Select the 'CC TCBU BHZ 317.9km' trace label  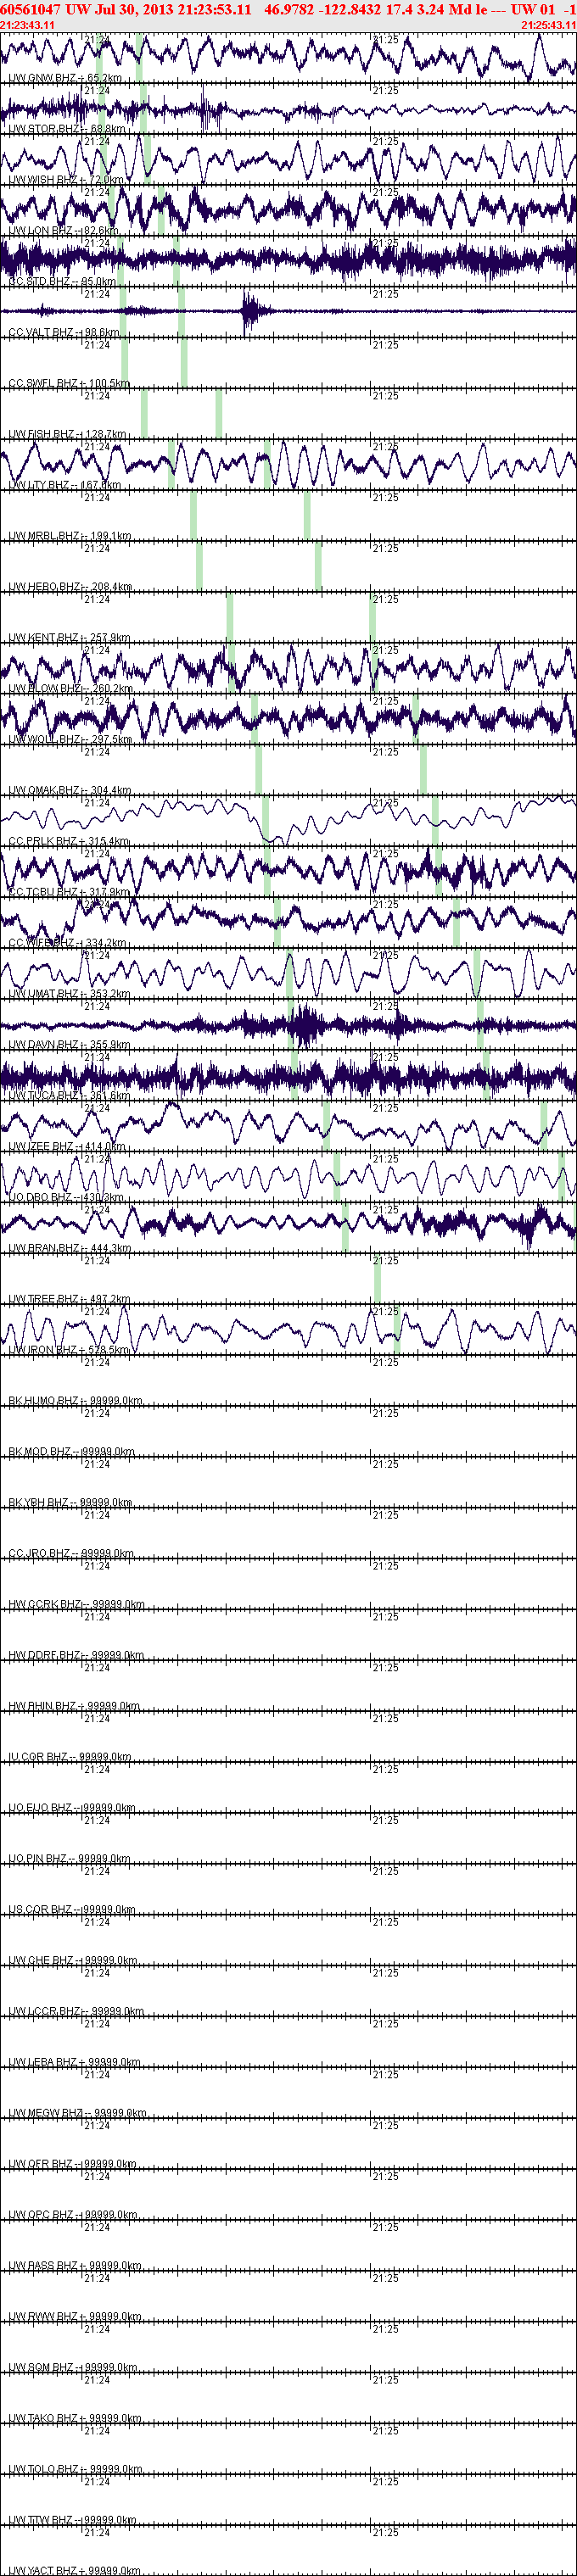click(x=69, y=892)
